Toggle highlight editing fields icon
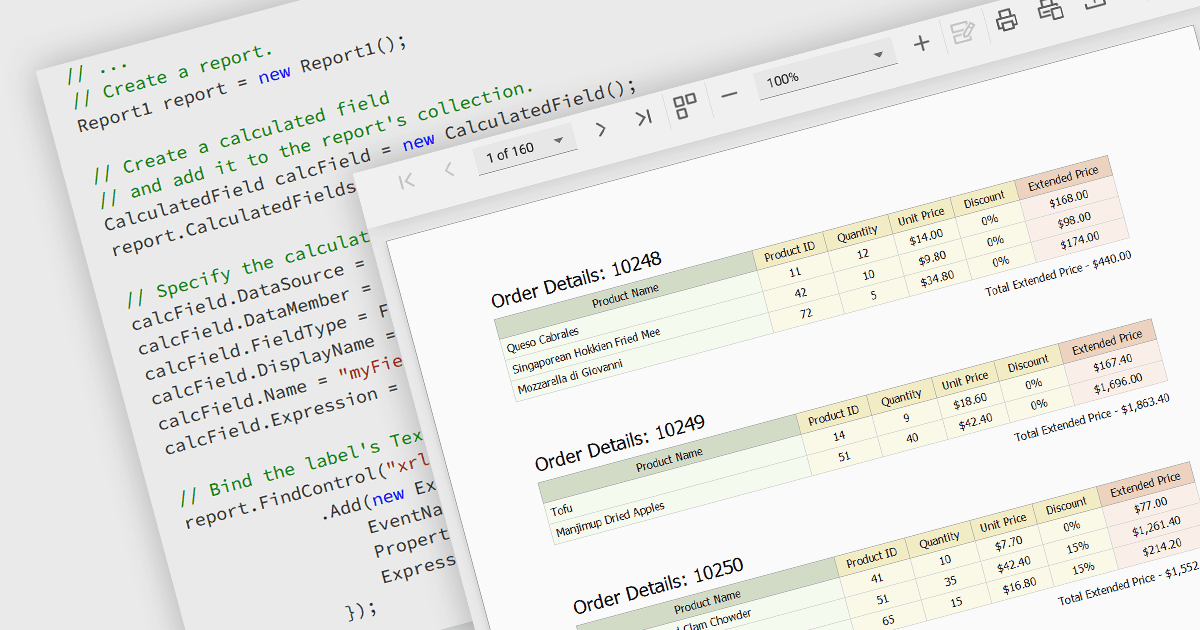 tap(962, 32)
